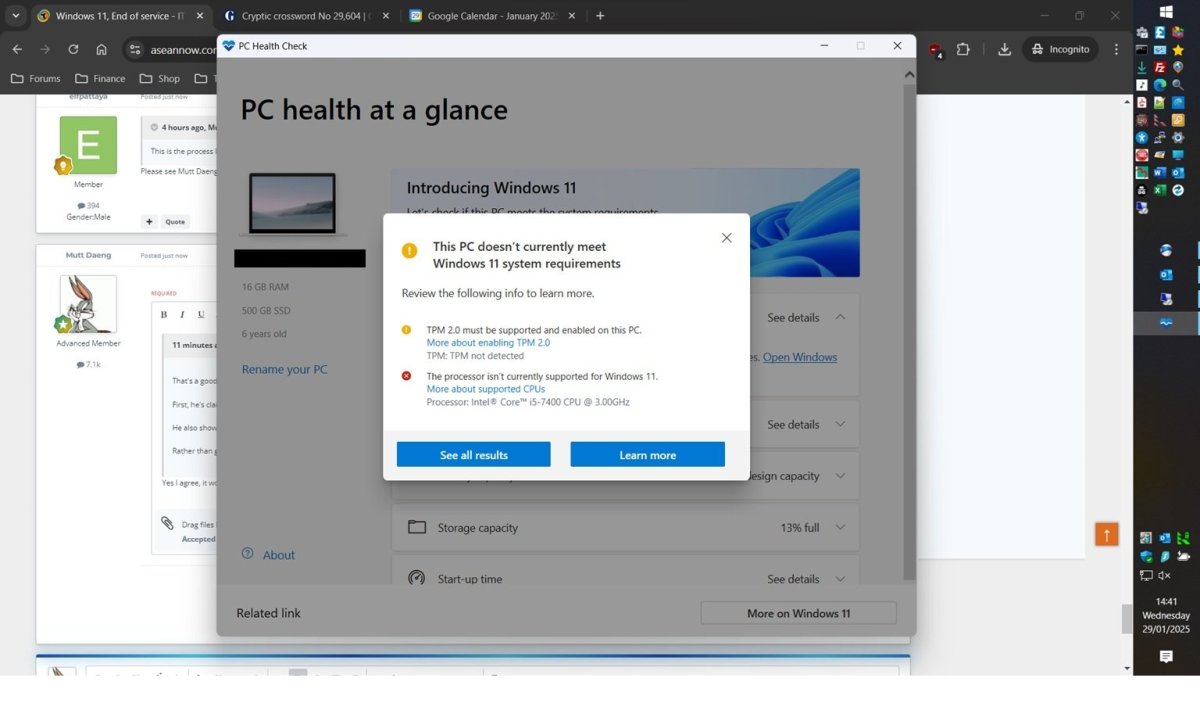
Task: Click the Quote button on elfpattaya's post
Action: coord(175,222)
